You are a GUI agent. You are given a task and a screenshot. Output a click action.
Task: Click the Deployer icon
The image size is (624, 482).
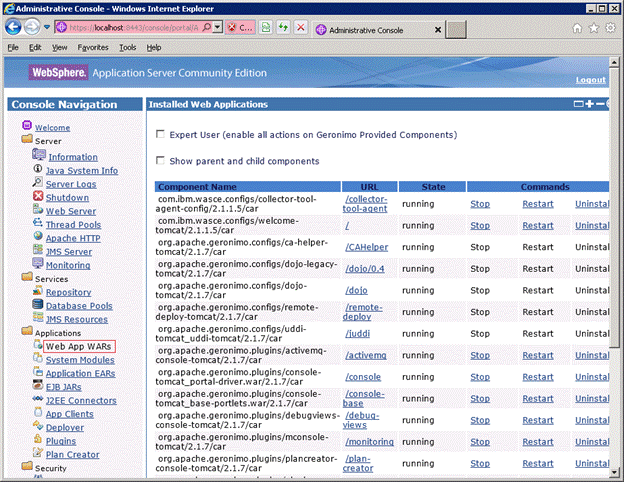click(x=38, y=425)
